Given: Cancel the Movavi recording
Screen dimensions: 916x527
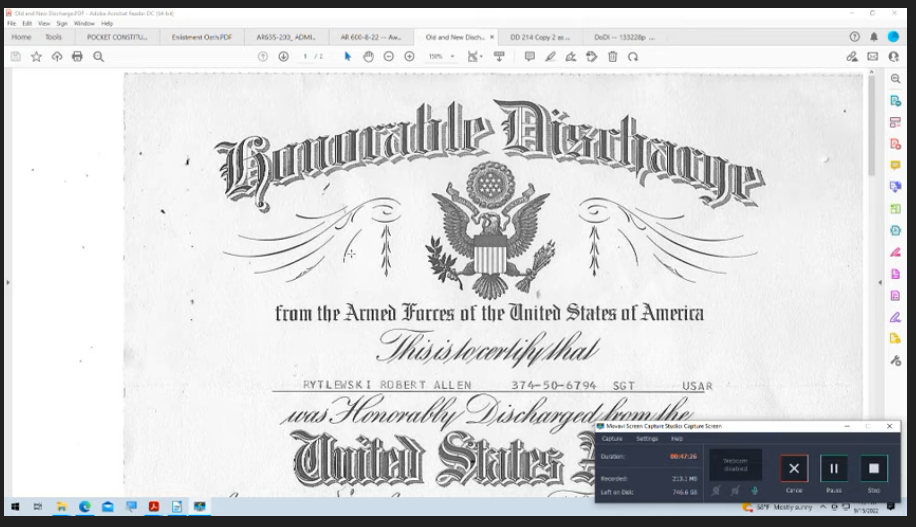Looking at the screenshot, I should tap(794, 468).
